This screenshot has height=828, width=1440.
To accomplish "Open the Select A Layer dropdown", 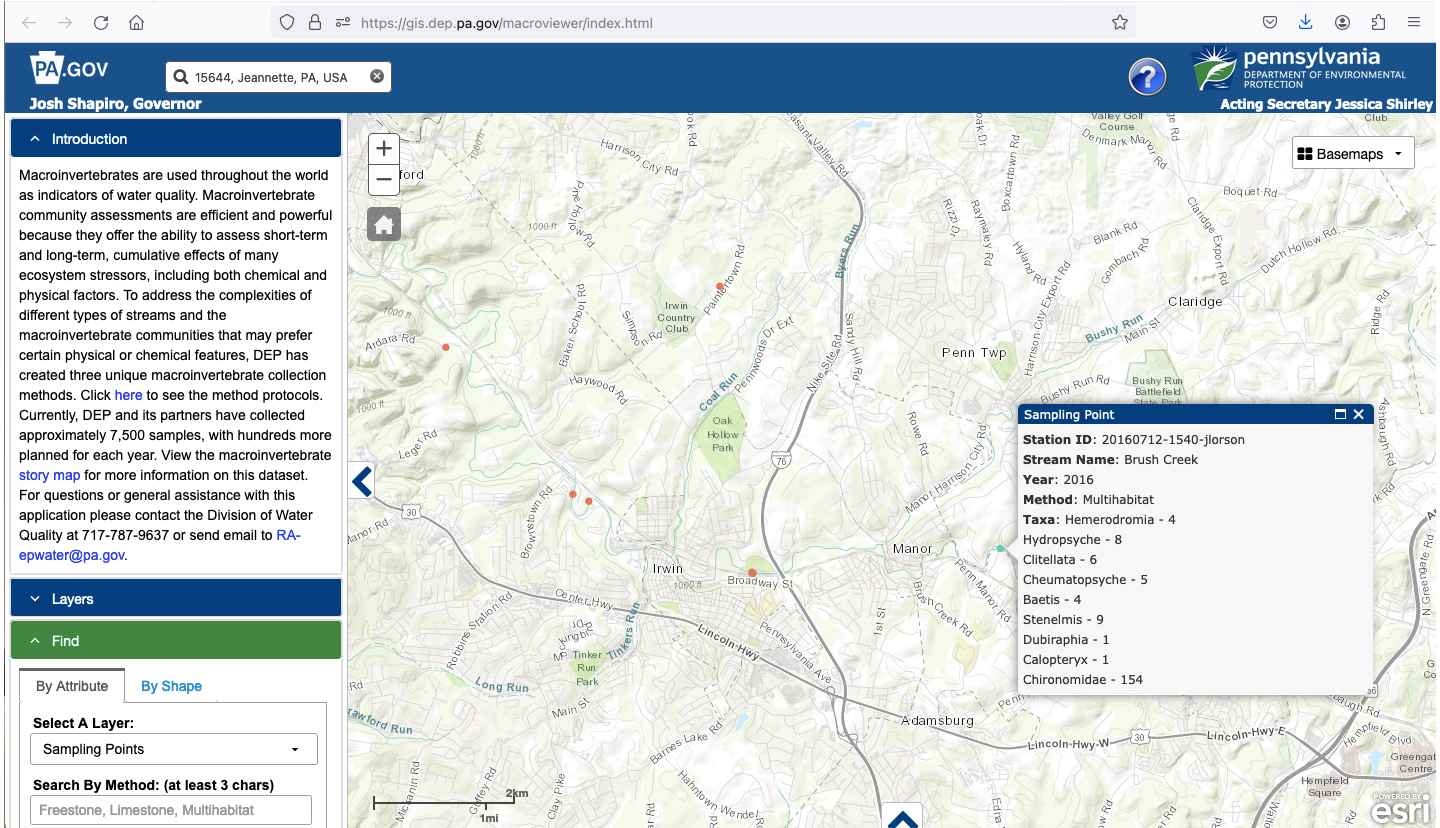I will (175, 749).
